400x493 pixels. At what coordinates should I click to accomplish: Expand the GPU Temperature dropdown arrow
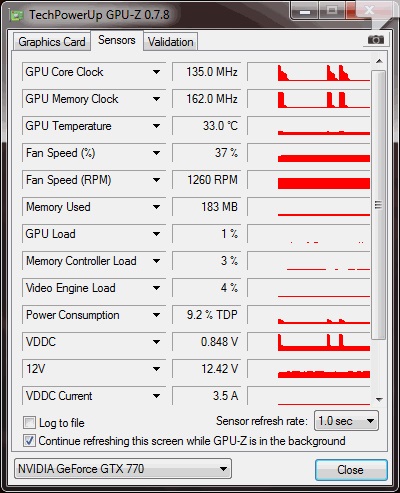coord(156,126)
